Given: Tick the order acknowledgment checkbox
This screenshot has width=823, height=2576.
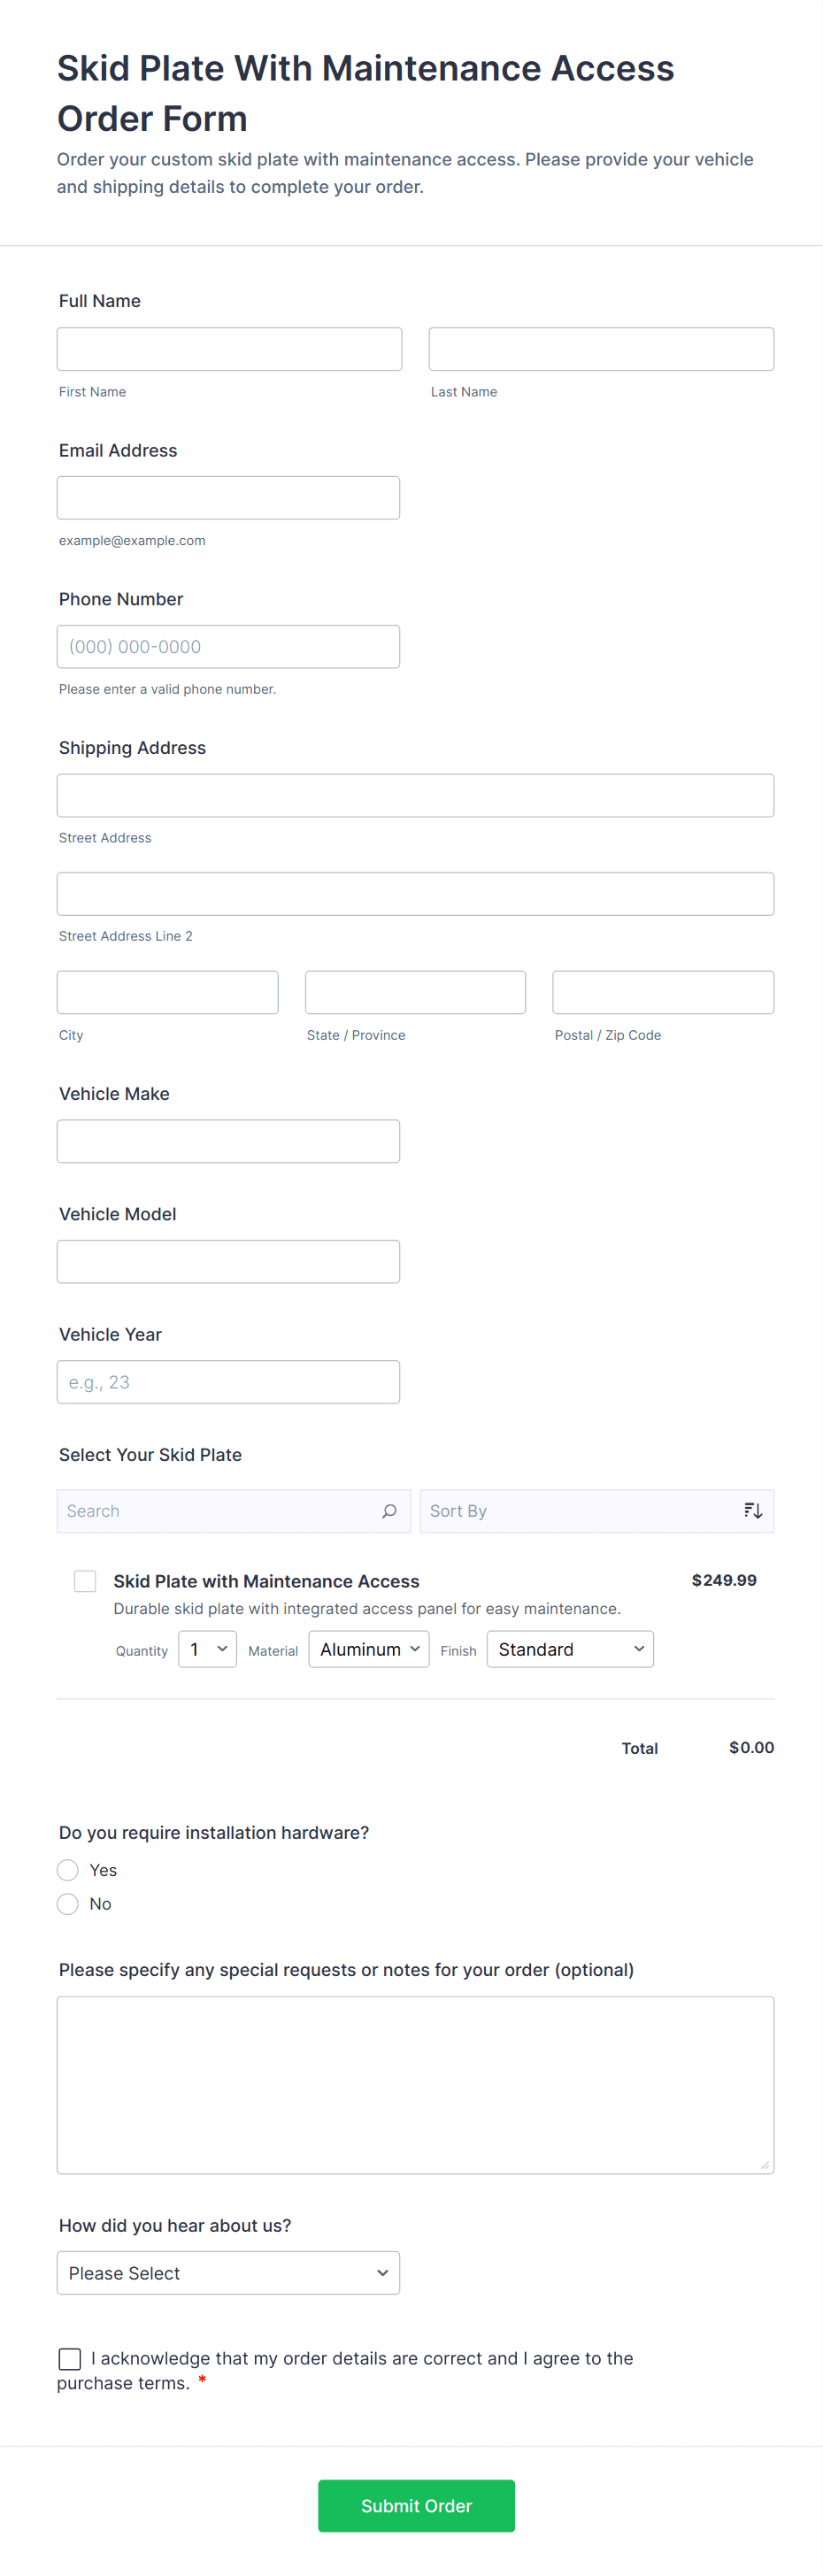Looking at the screenshot, I should [x=70, y=2359].
